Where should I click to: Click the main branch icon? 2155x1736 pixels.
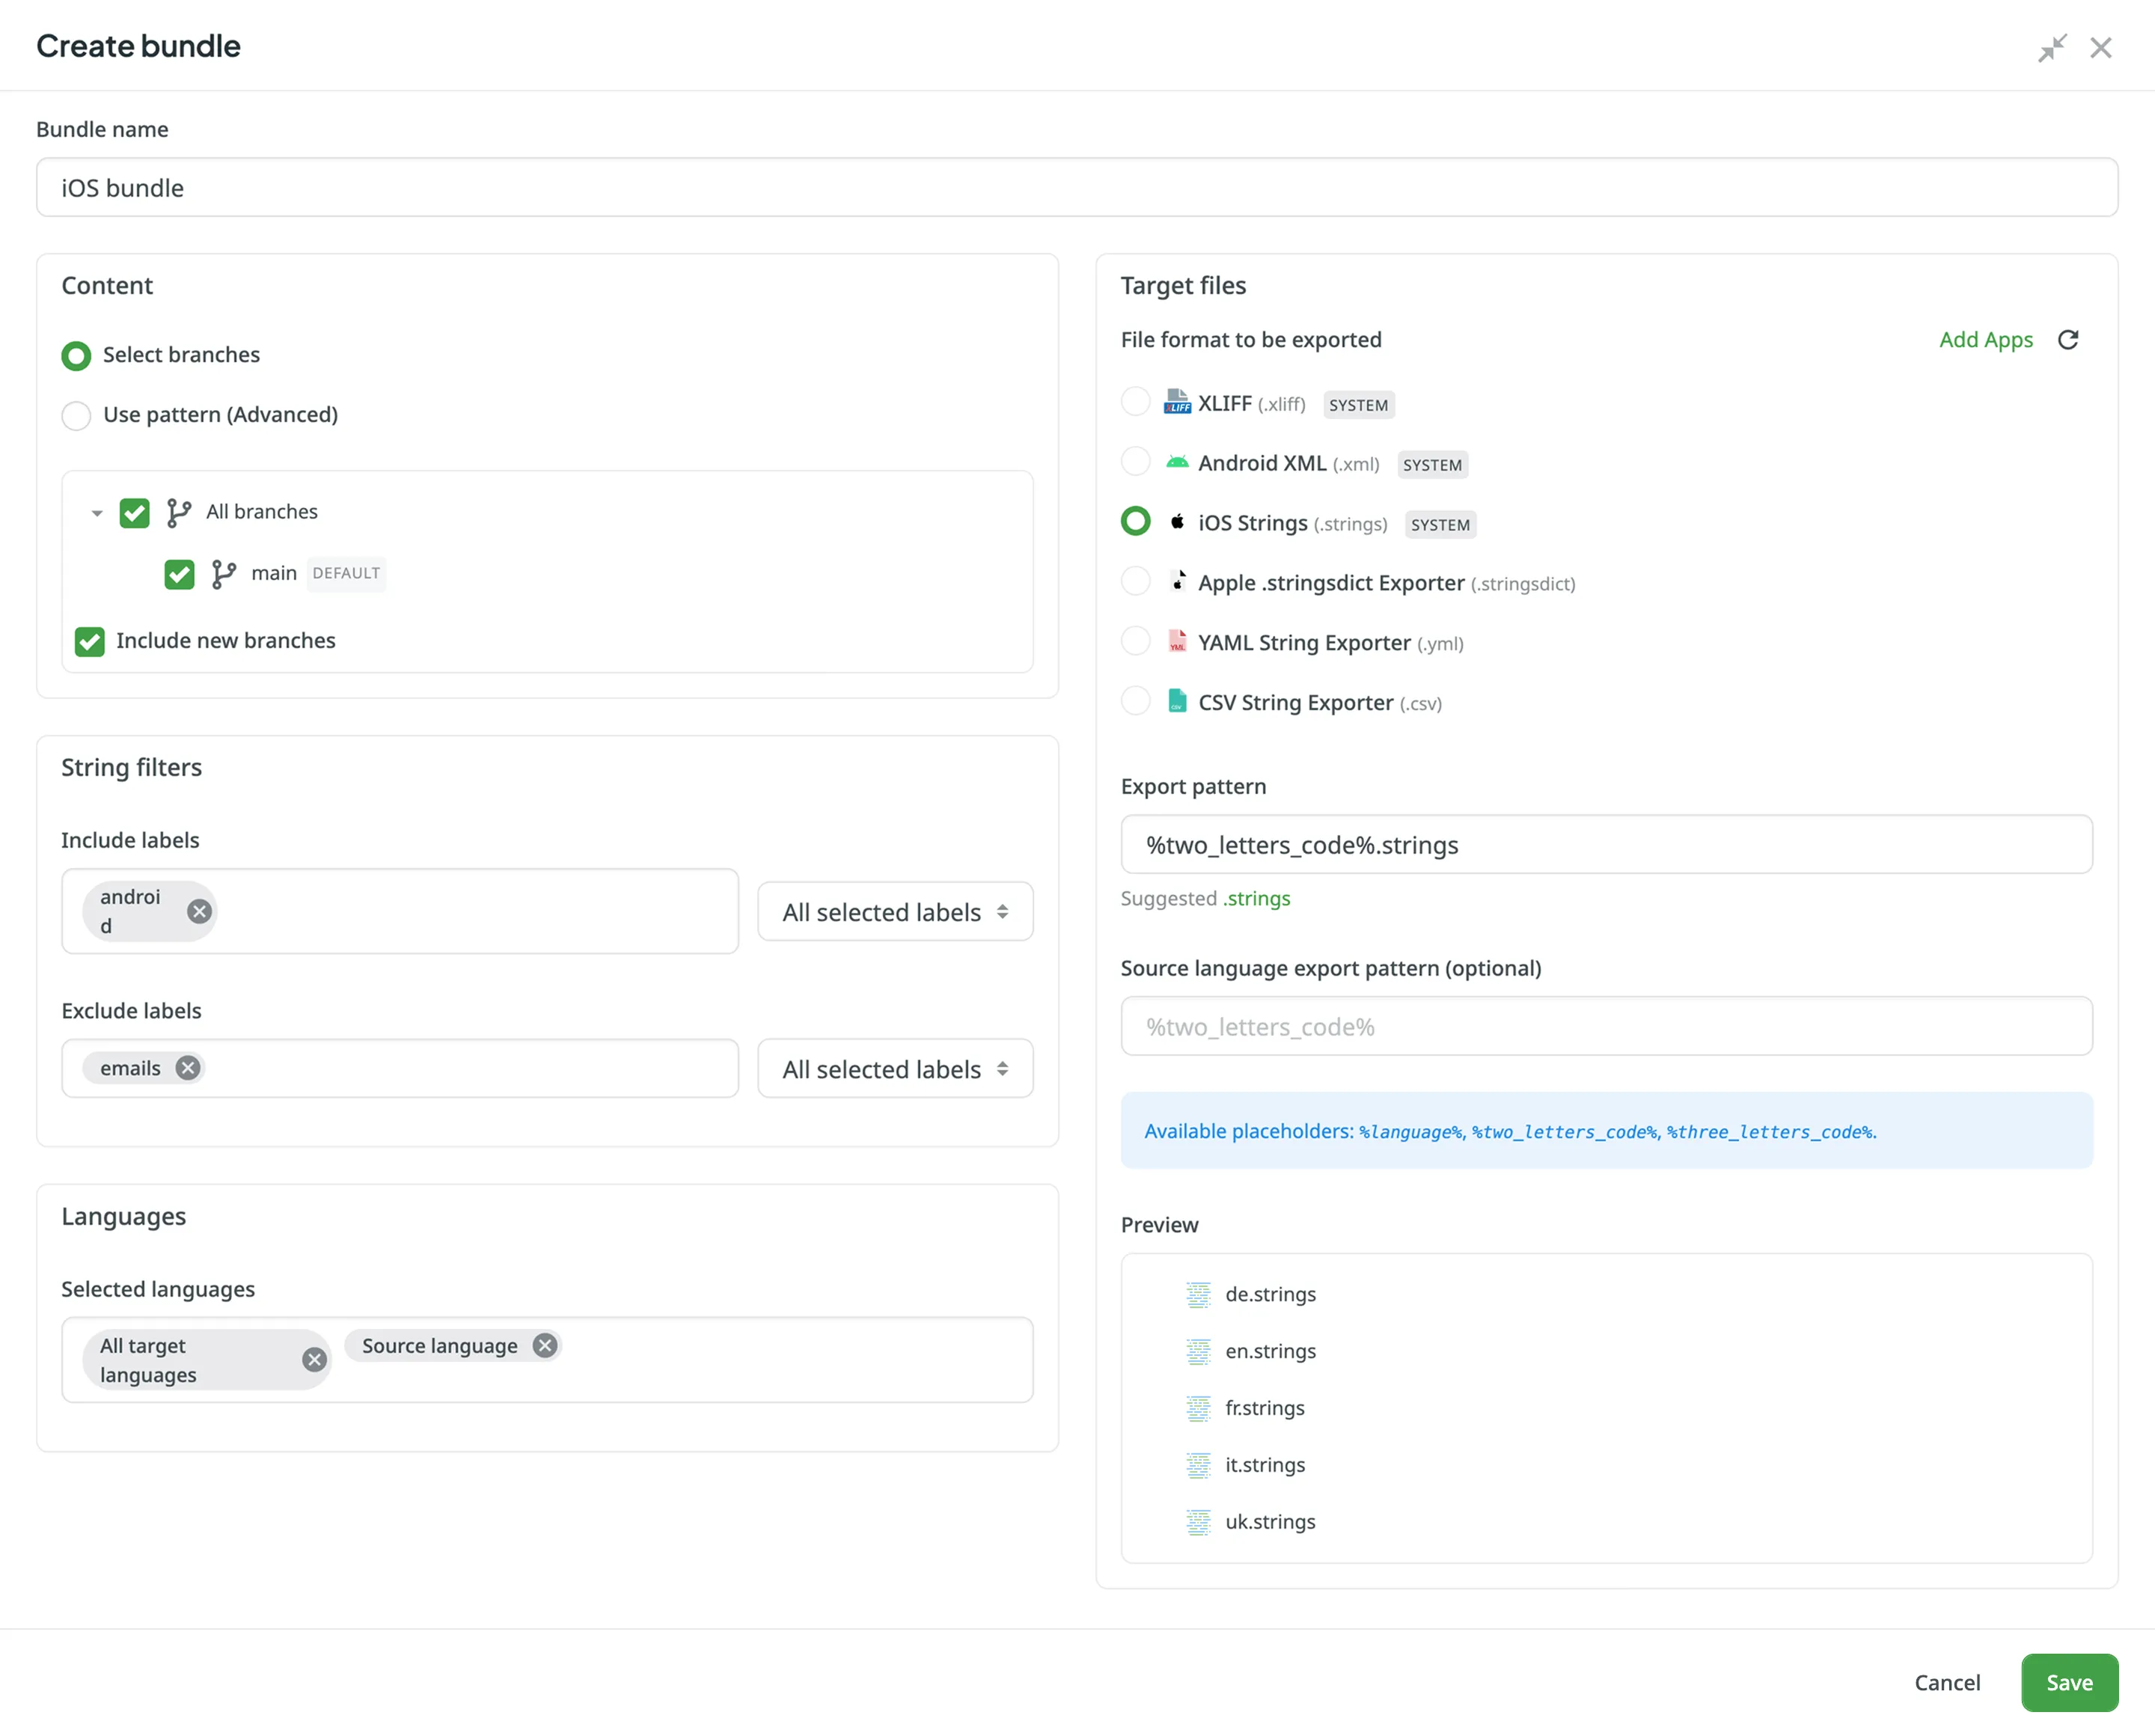(224, 574)
